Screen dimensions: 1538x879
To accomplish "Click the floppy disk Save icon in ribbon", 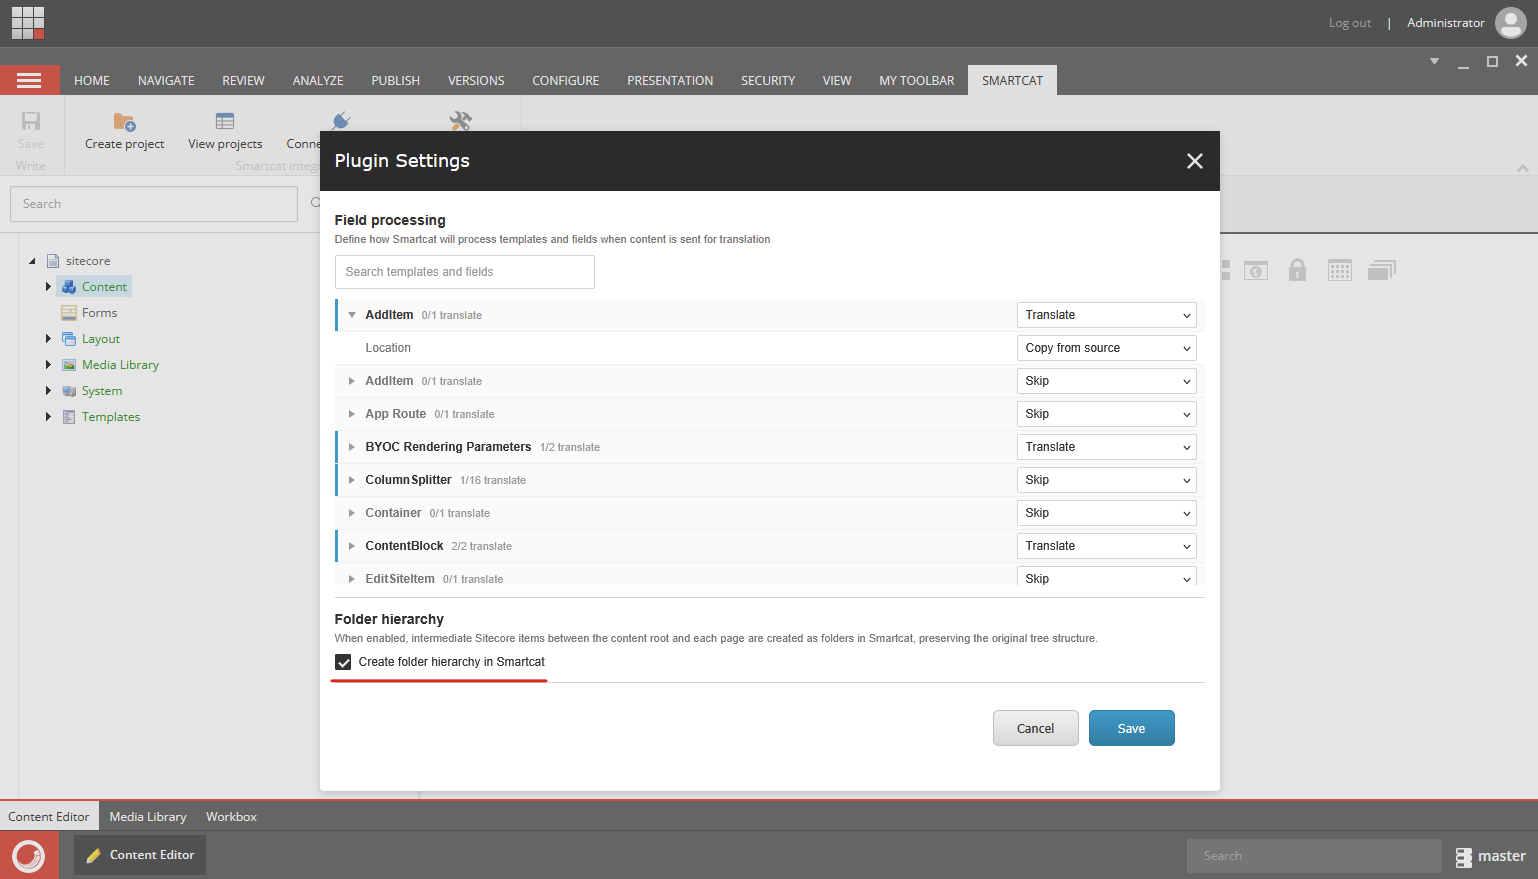I will 31,121.
